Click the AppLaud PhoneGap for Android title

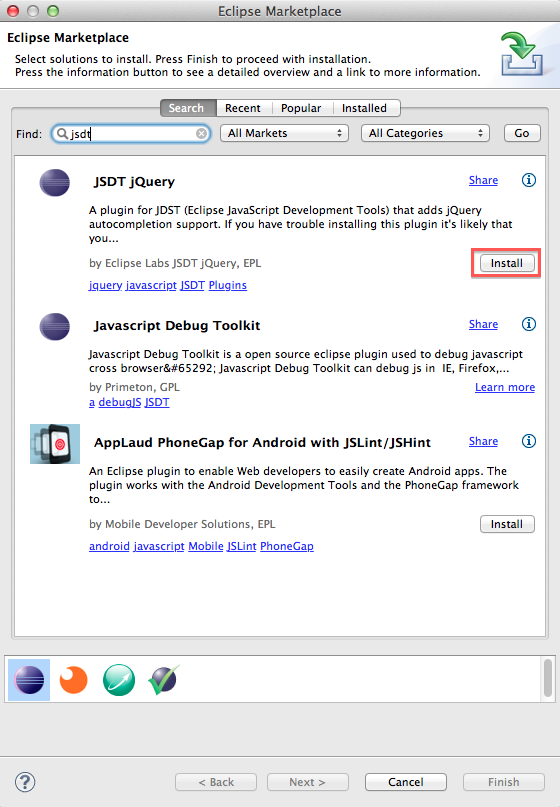coord(262,443)
